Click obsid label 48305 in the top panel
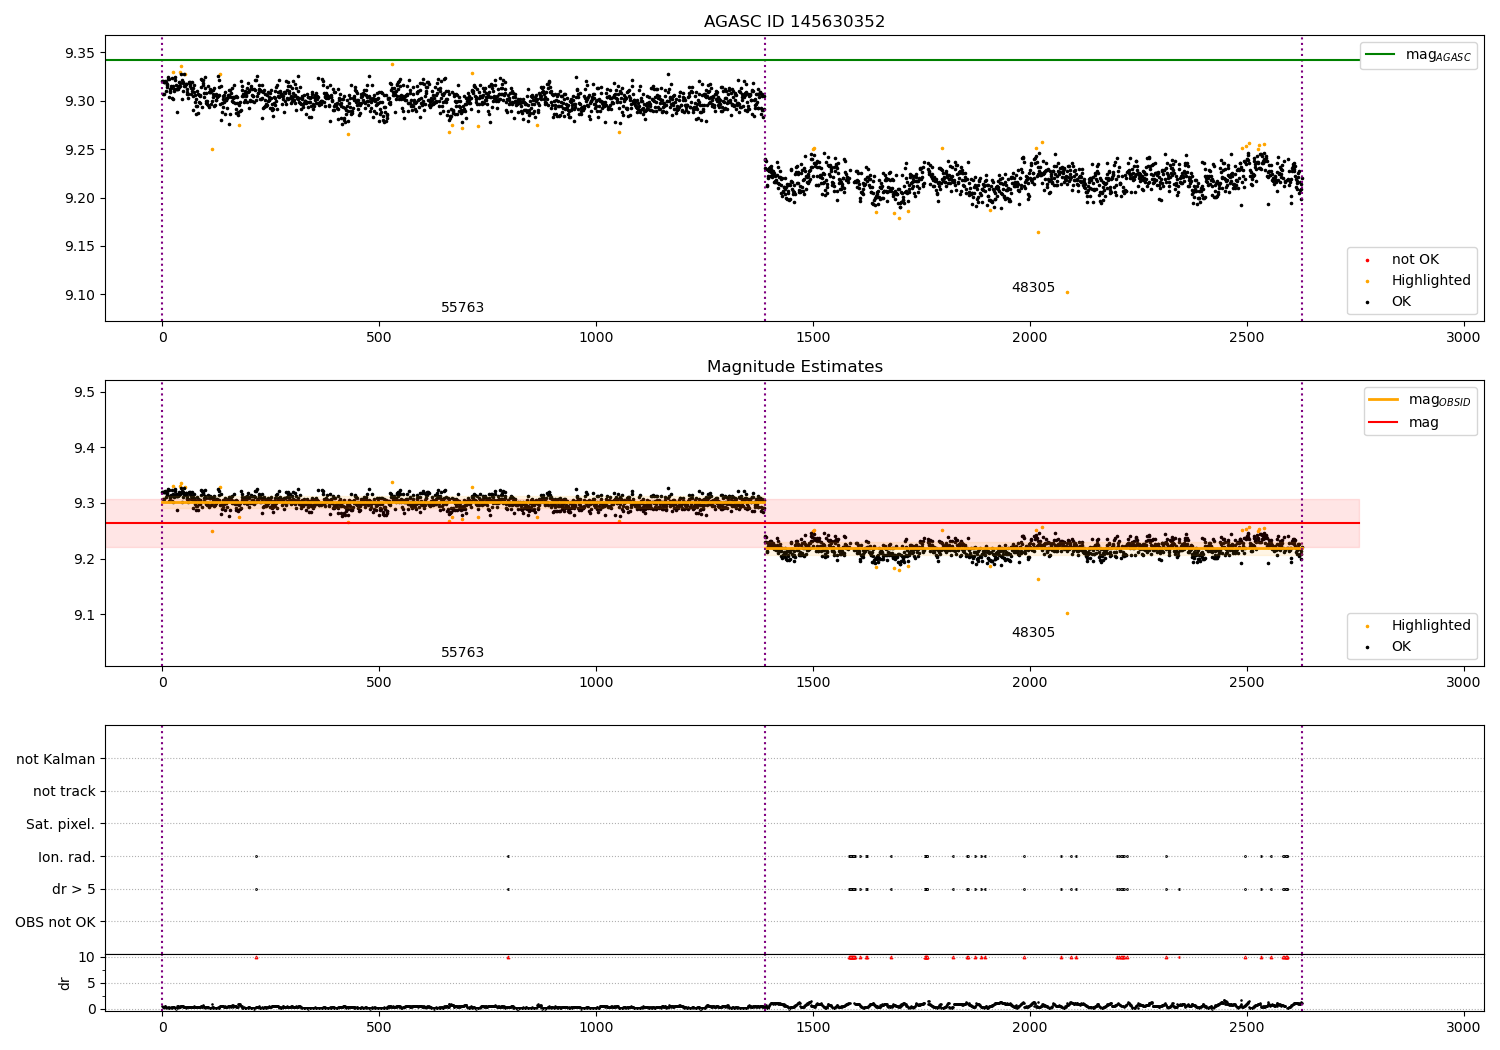 click(x=1033, y=288)
